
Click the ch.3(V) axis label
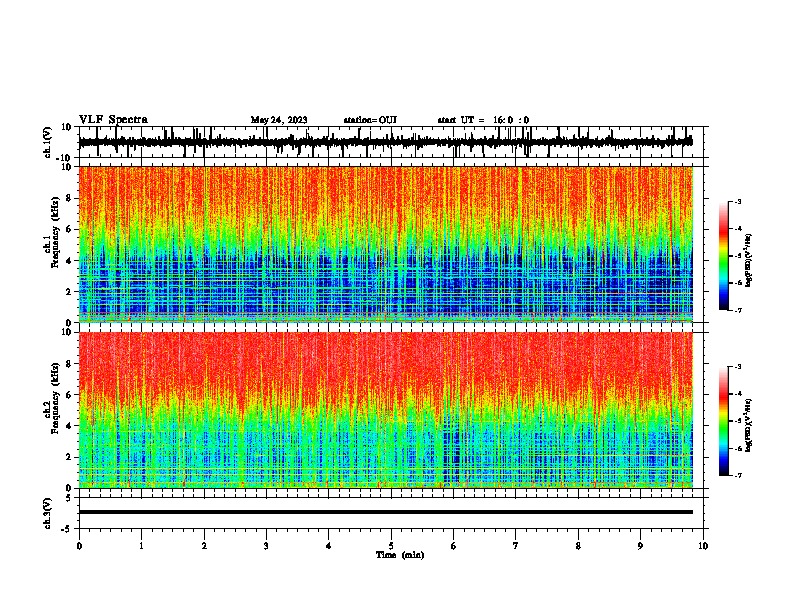coord(47,513)
